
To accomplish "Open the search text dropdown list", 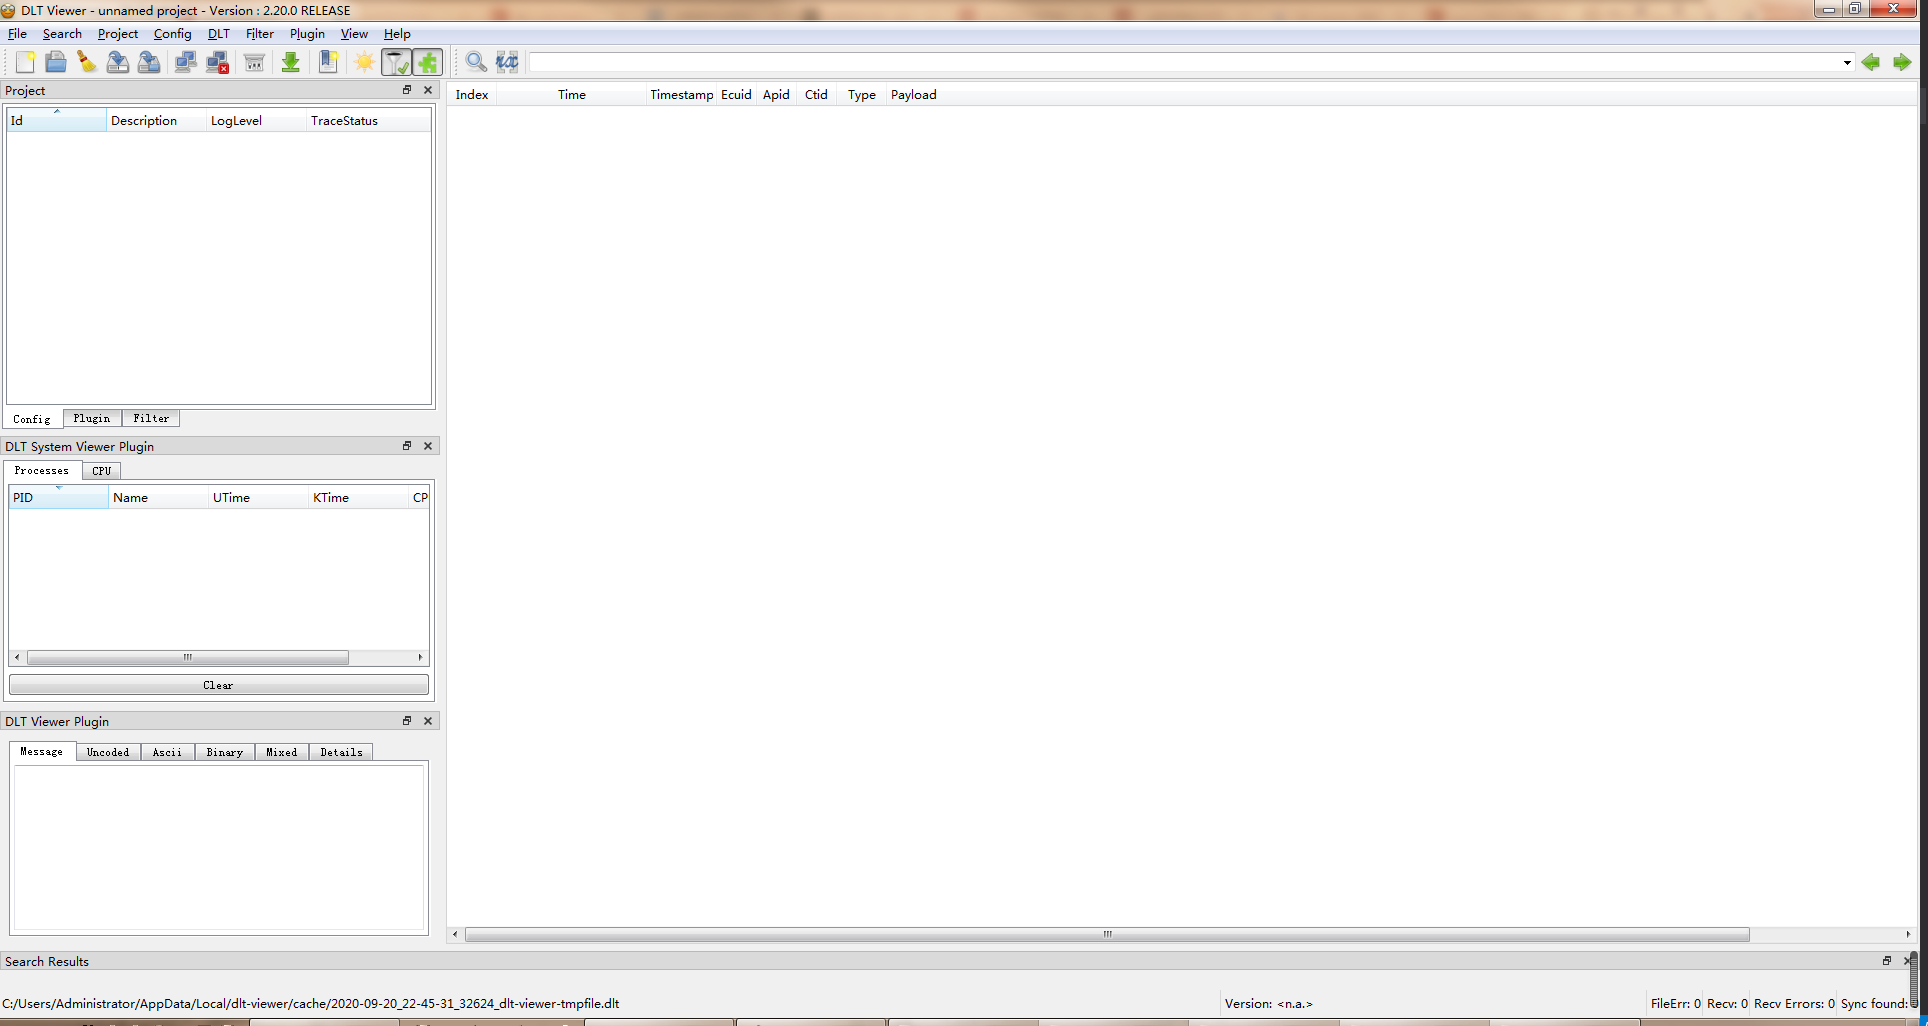I will [1845, 62].
